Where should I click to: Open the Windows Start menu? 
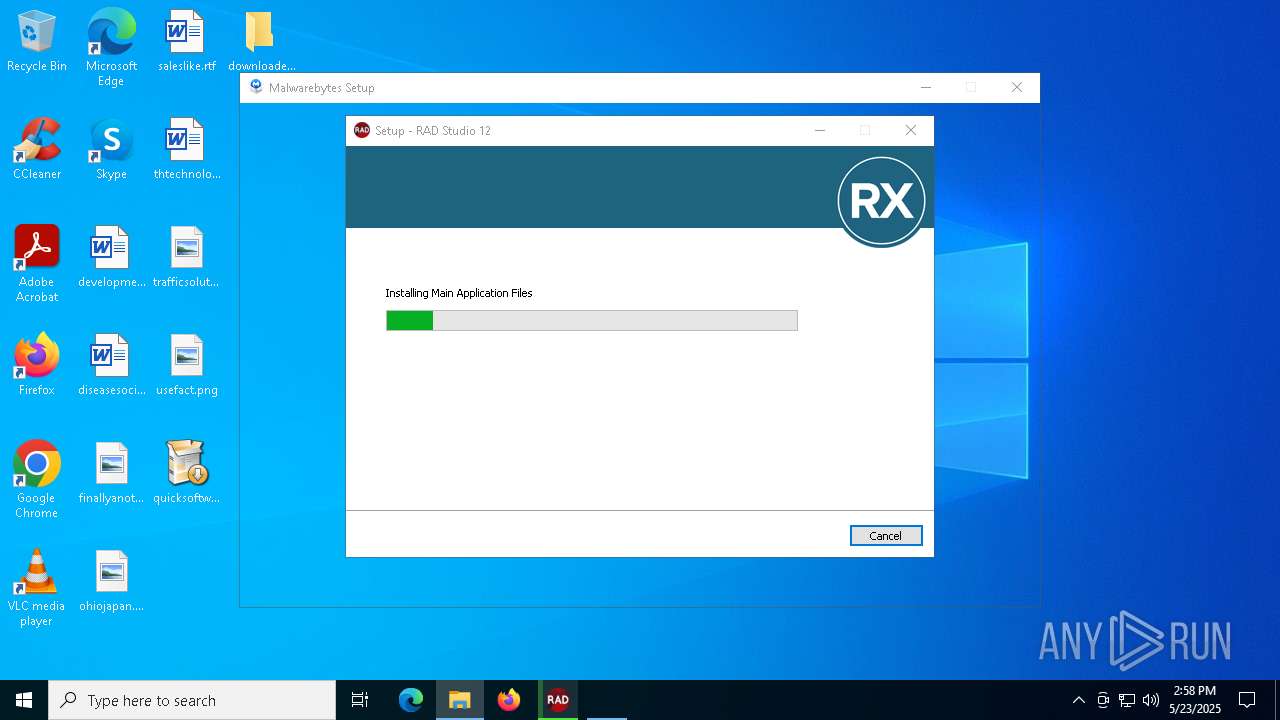(24, 700)
